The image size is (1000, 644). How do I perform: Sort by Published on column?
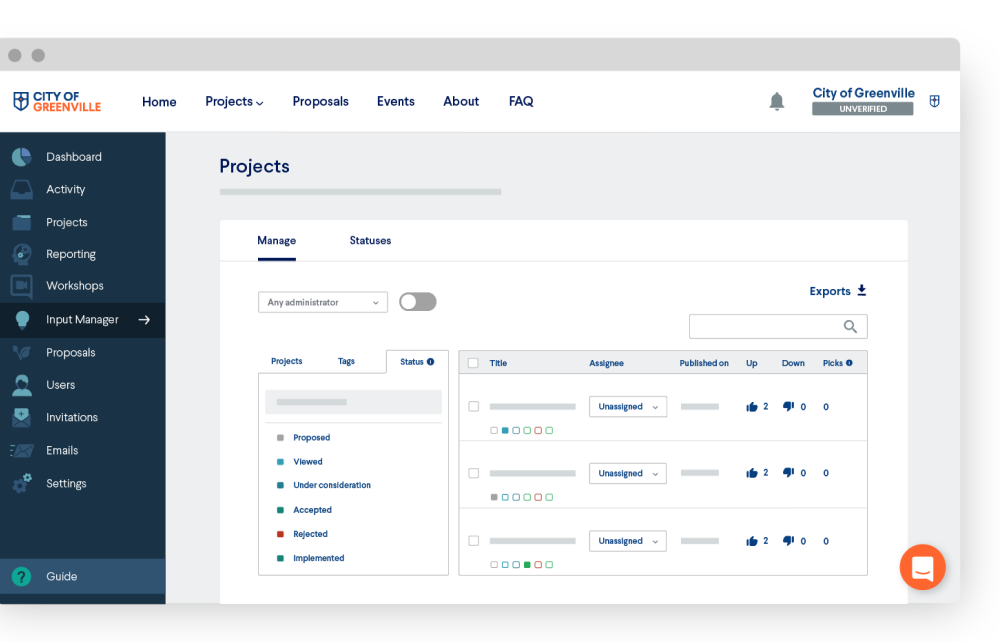[x=703, y=363]
